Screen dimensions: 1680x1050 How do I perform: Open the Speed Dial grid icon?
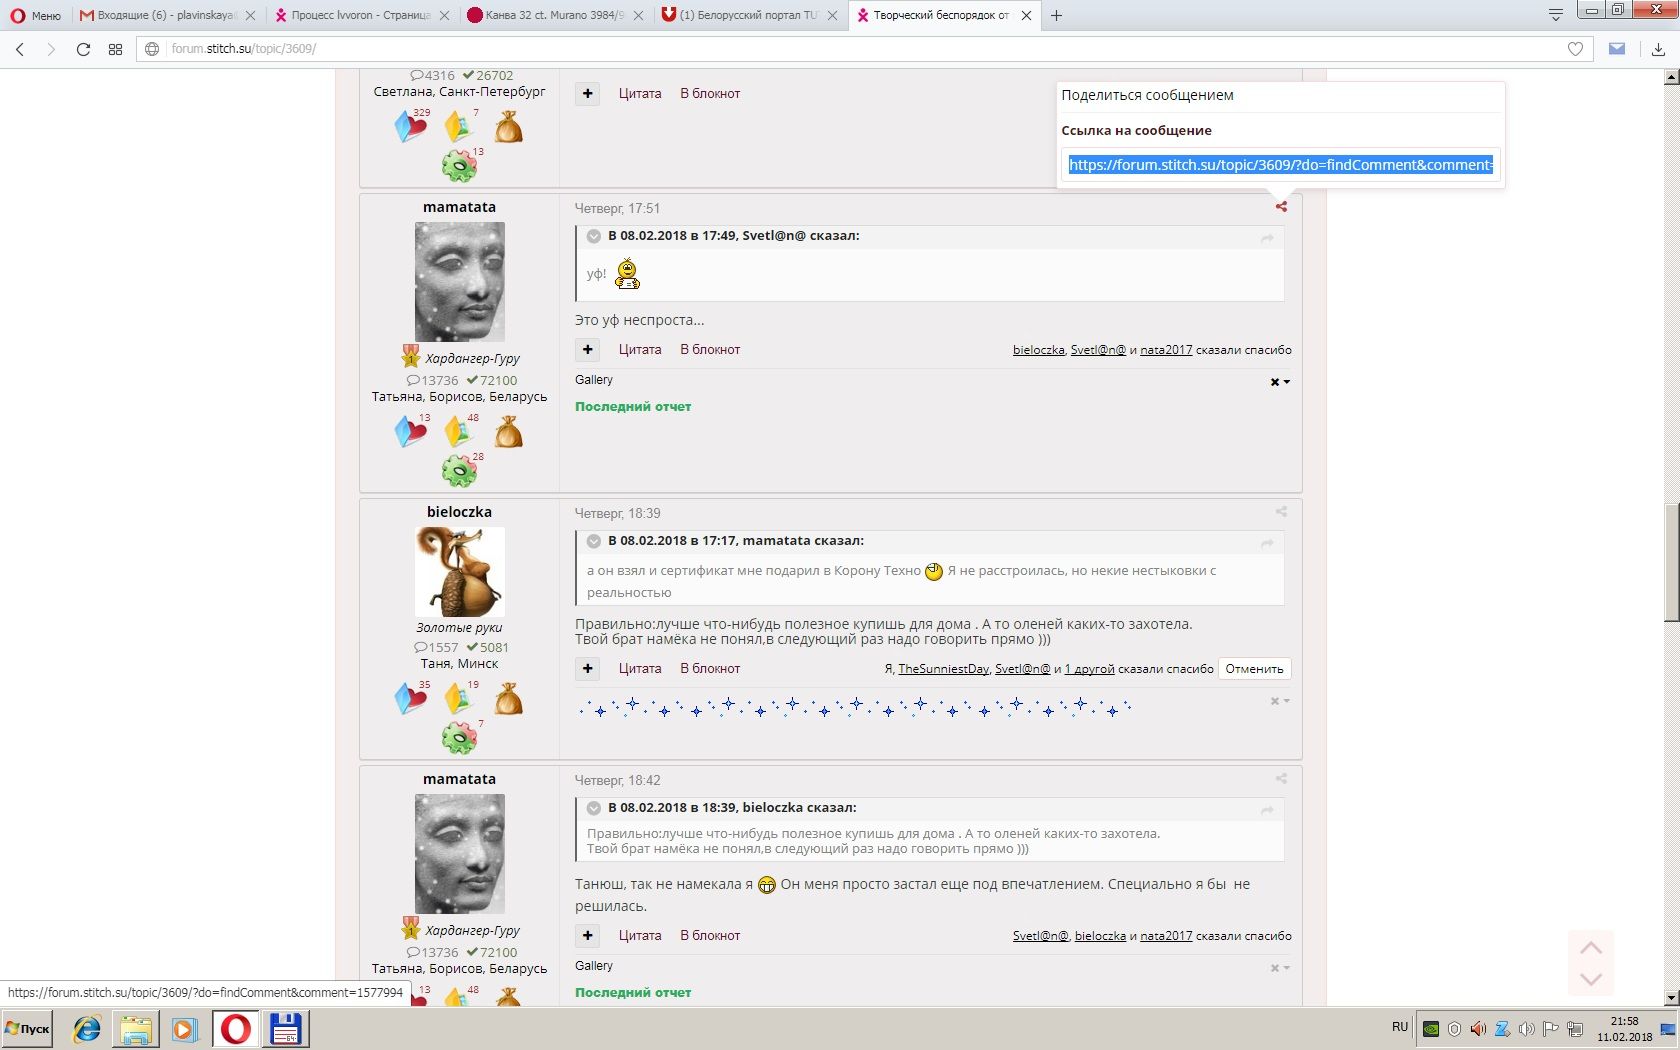(115, 48)
